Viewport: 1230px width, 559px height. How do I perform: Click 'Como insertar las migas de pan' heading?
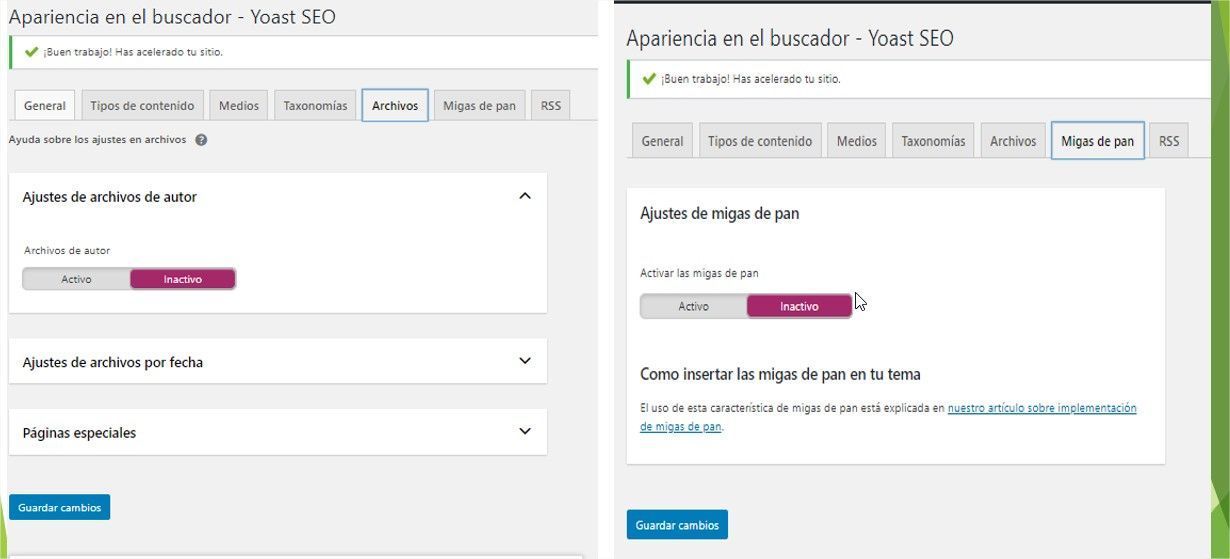point(780,374)
